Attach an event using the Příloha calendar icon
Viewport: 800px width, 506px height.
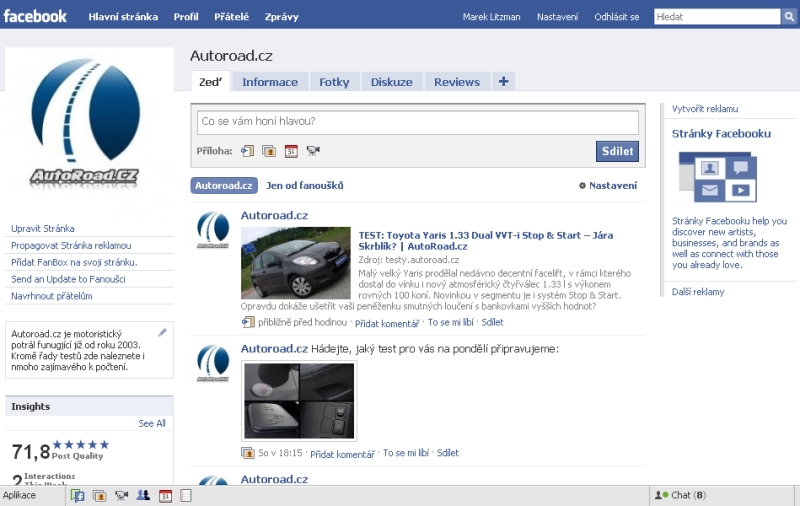click(291, 151)
